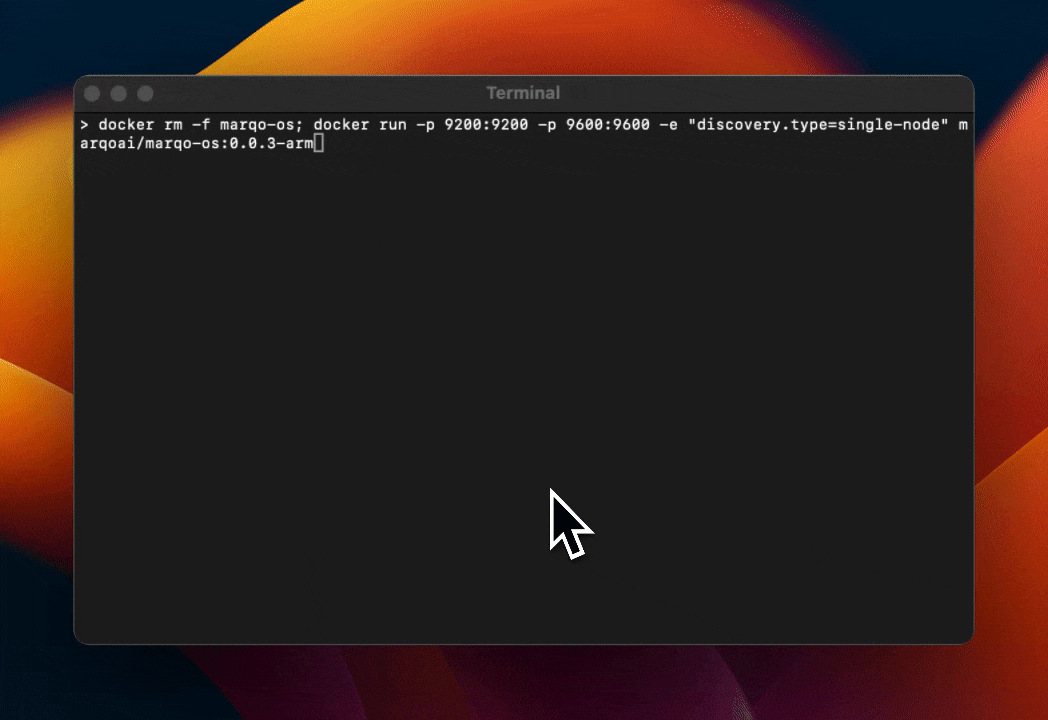Click the "9200:9200" port mapping
1048x720 pixels.
pos(486,126)
